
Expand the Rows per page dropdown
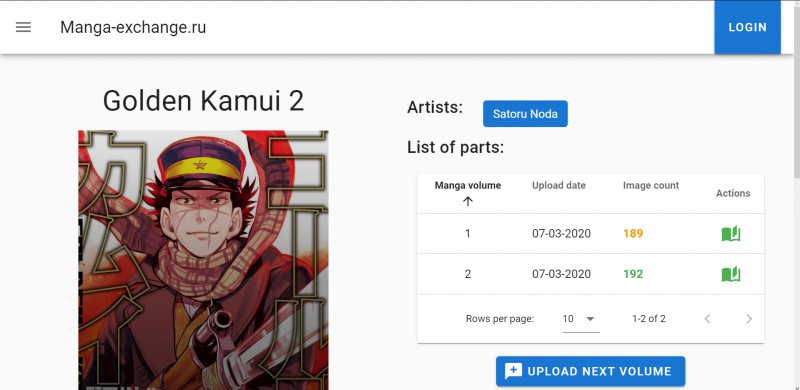[581, 319]
